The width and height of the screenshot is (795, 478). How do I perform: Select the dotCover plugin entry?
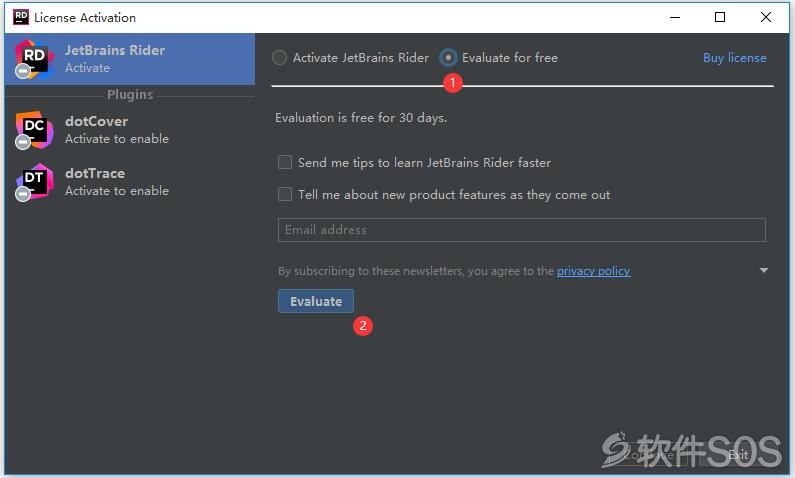point(130,130)
